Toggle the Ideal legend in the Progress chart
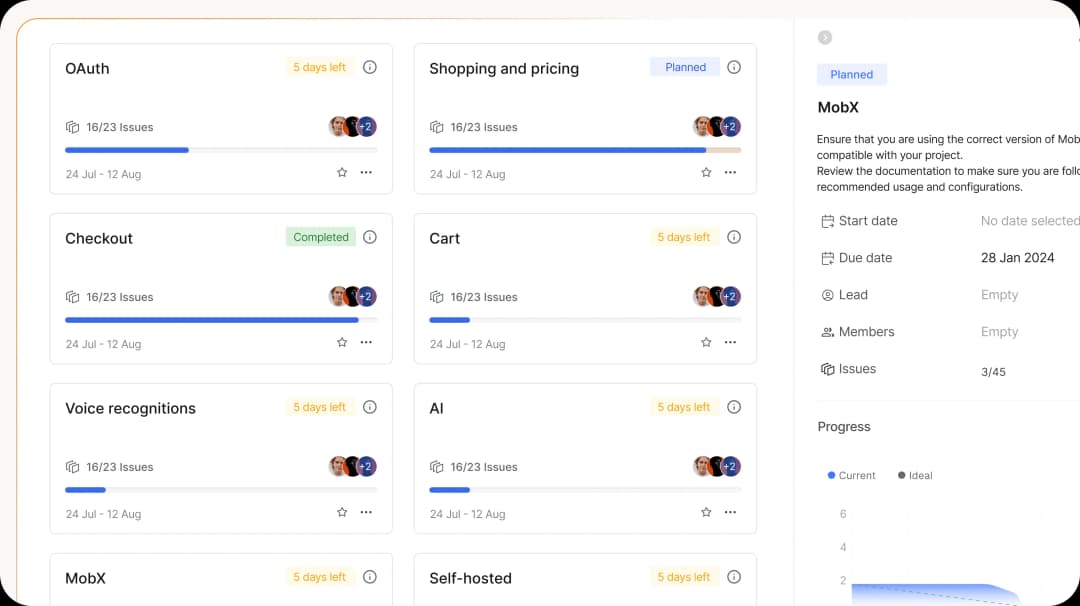 point(914,475)
